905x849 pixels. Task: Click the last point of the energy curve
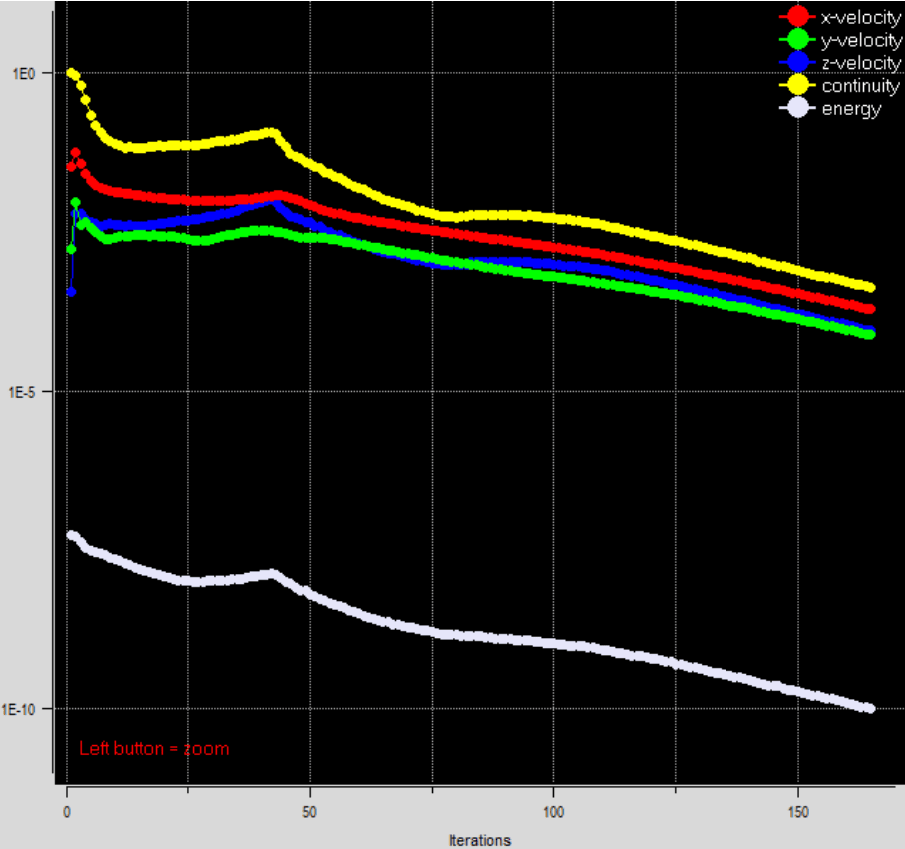[870, 708]
